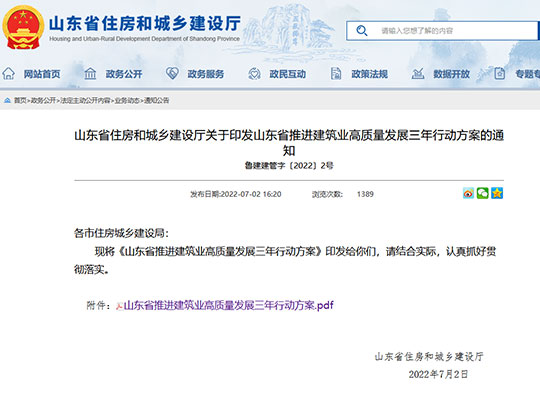Click the starred page icon beside 专题
Screen dimensions: 540x400
(500, 73)
